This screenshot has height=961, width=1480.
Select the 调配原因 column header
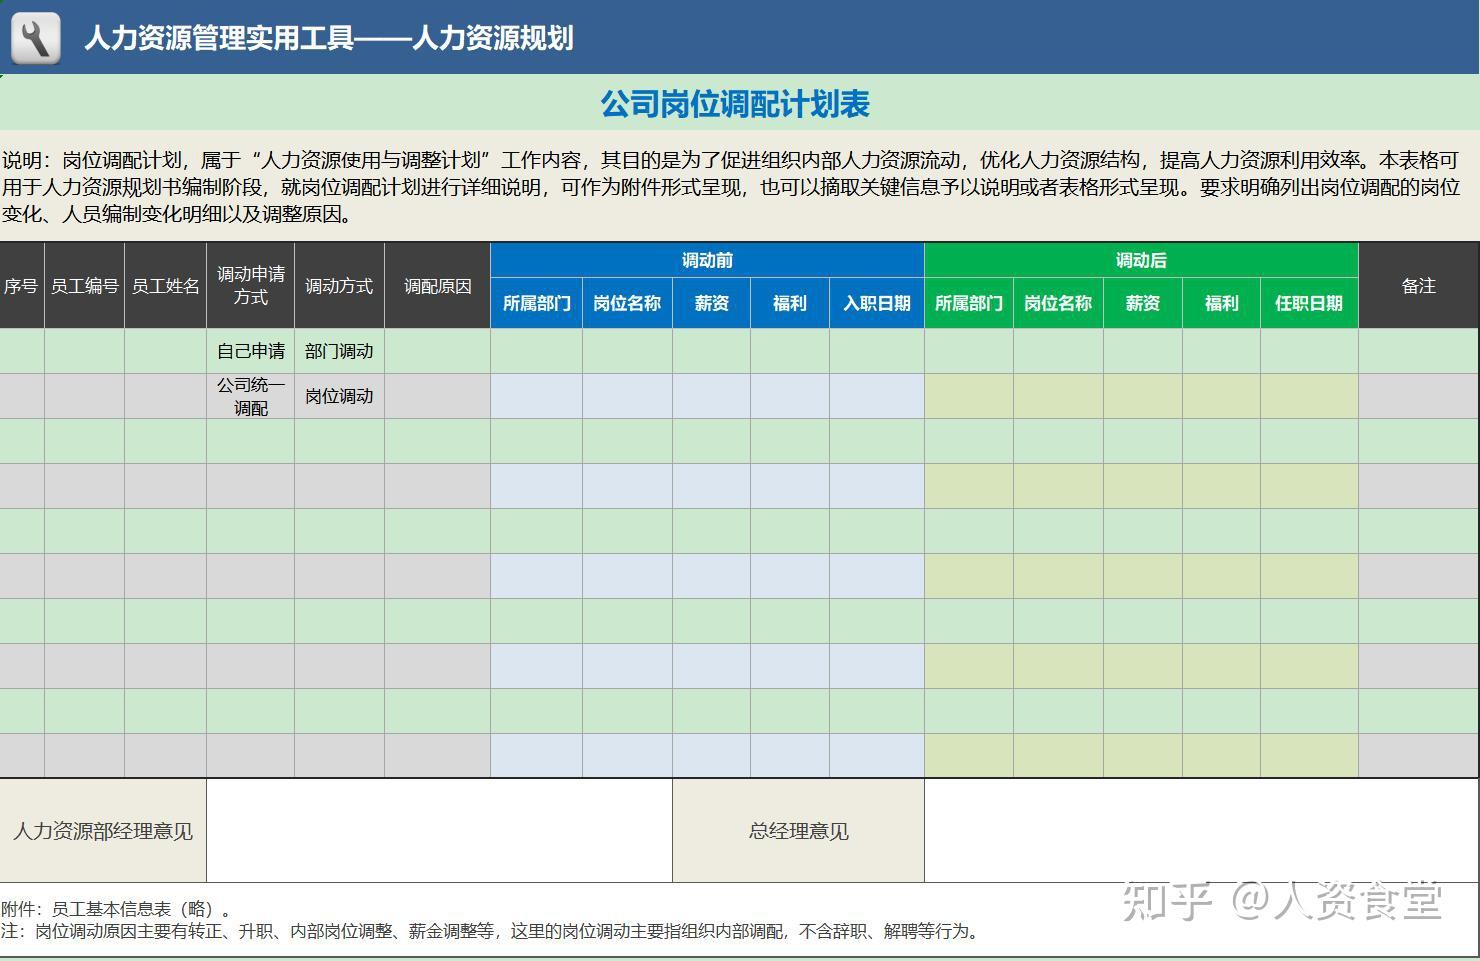[437, 286]
